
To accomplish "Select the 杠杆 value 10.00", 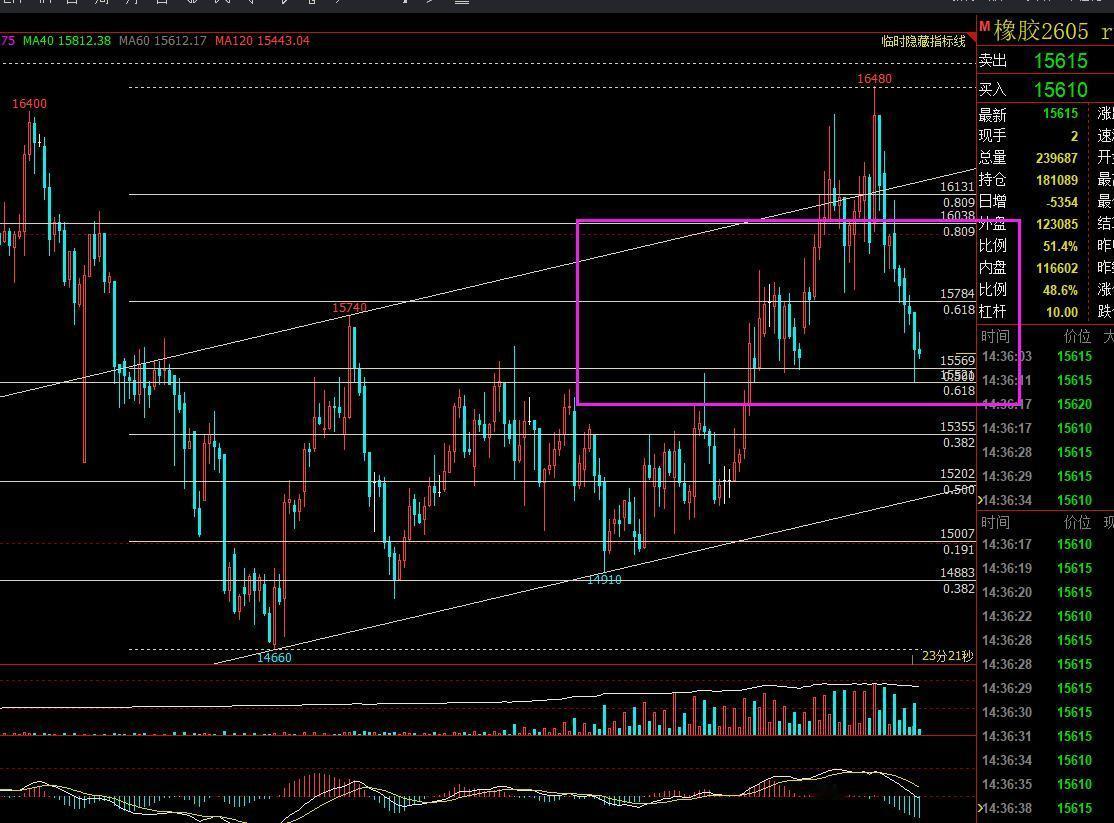I will [x=1061, y=312].
